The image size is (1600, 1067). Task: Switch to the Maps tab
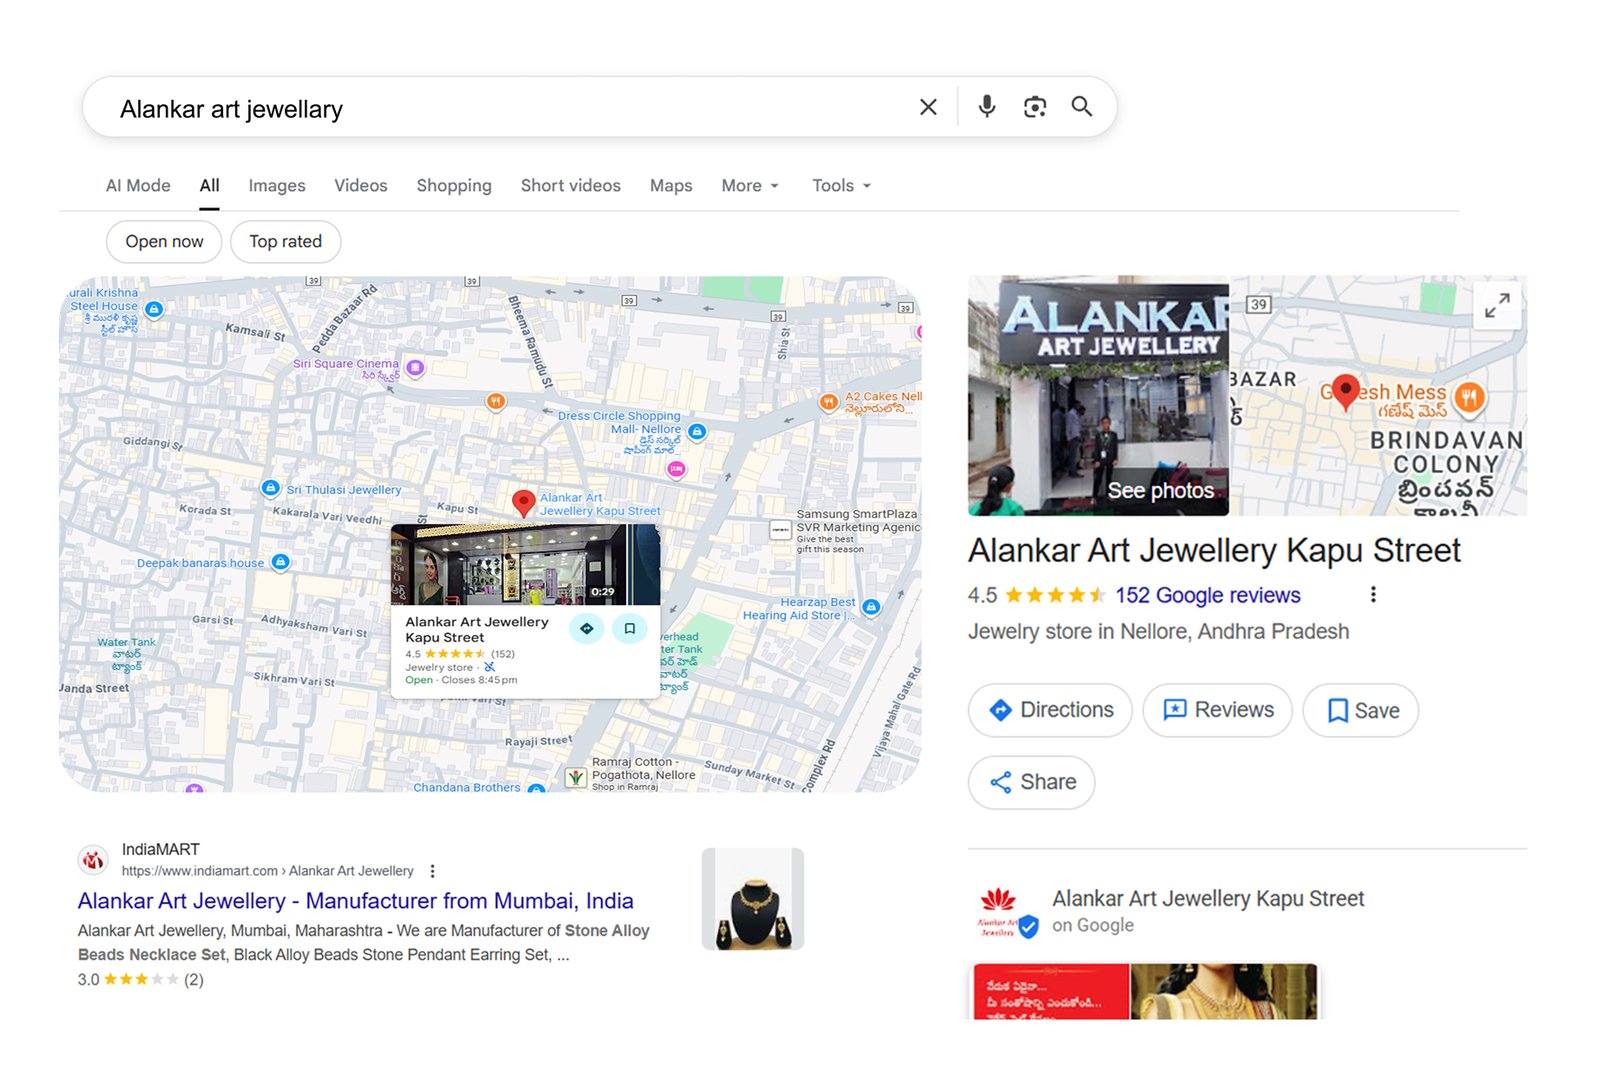pos(670,185)
